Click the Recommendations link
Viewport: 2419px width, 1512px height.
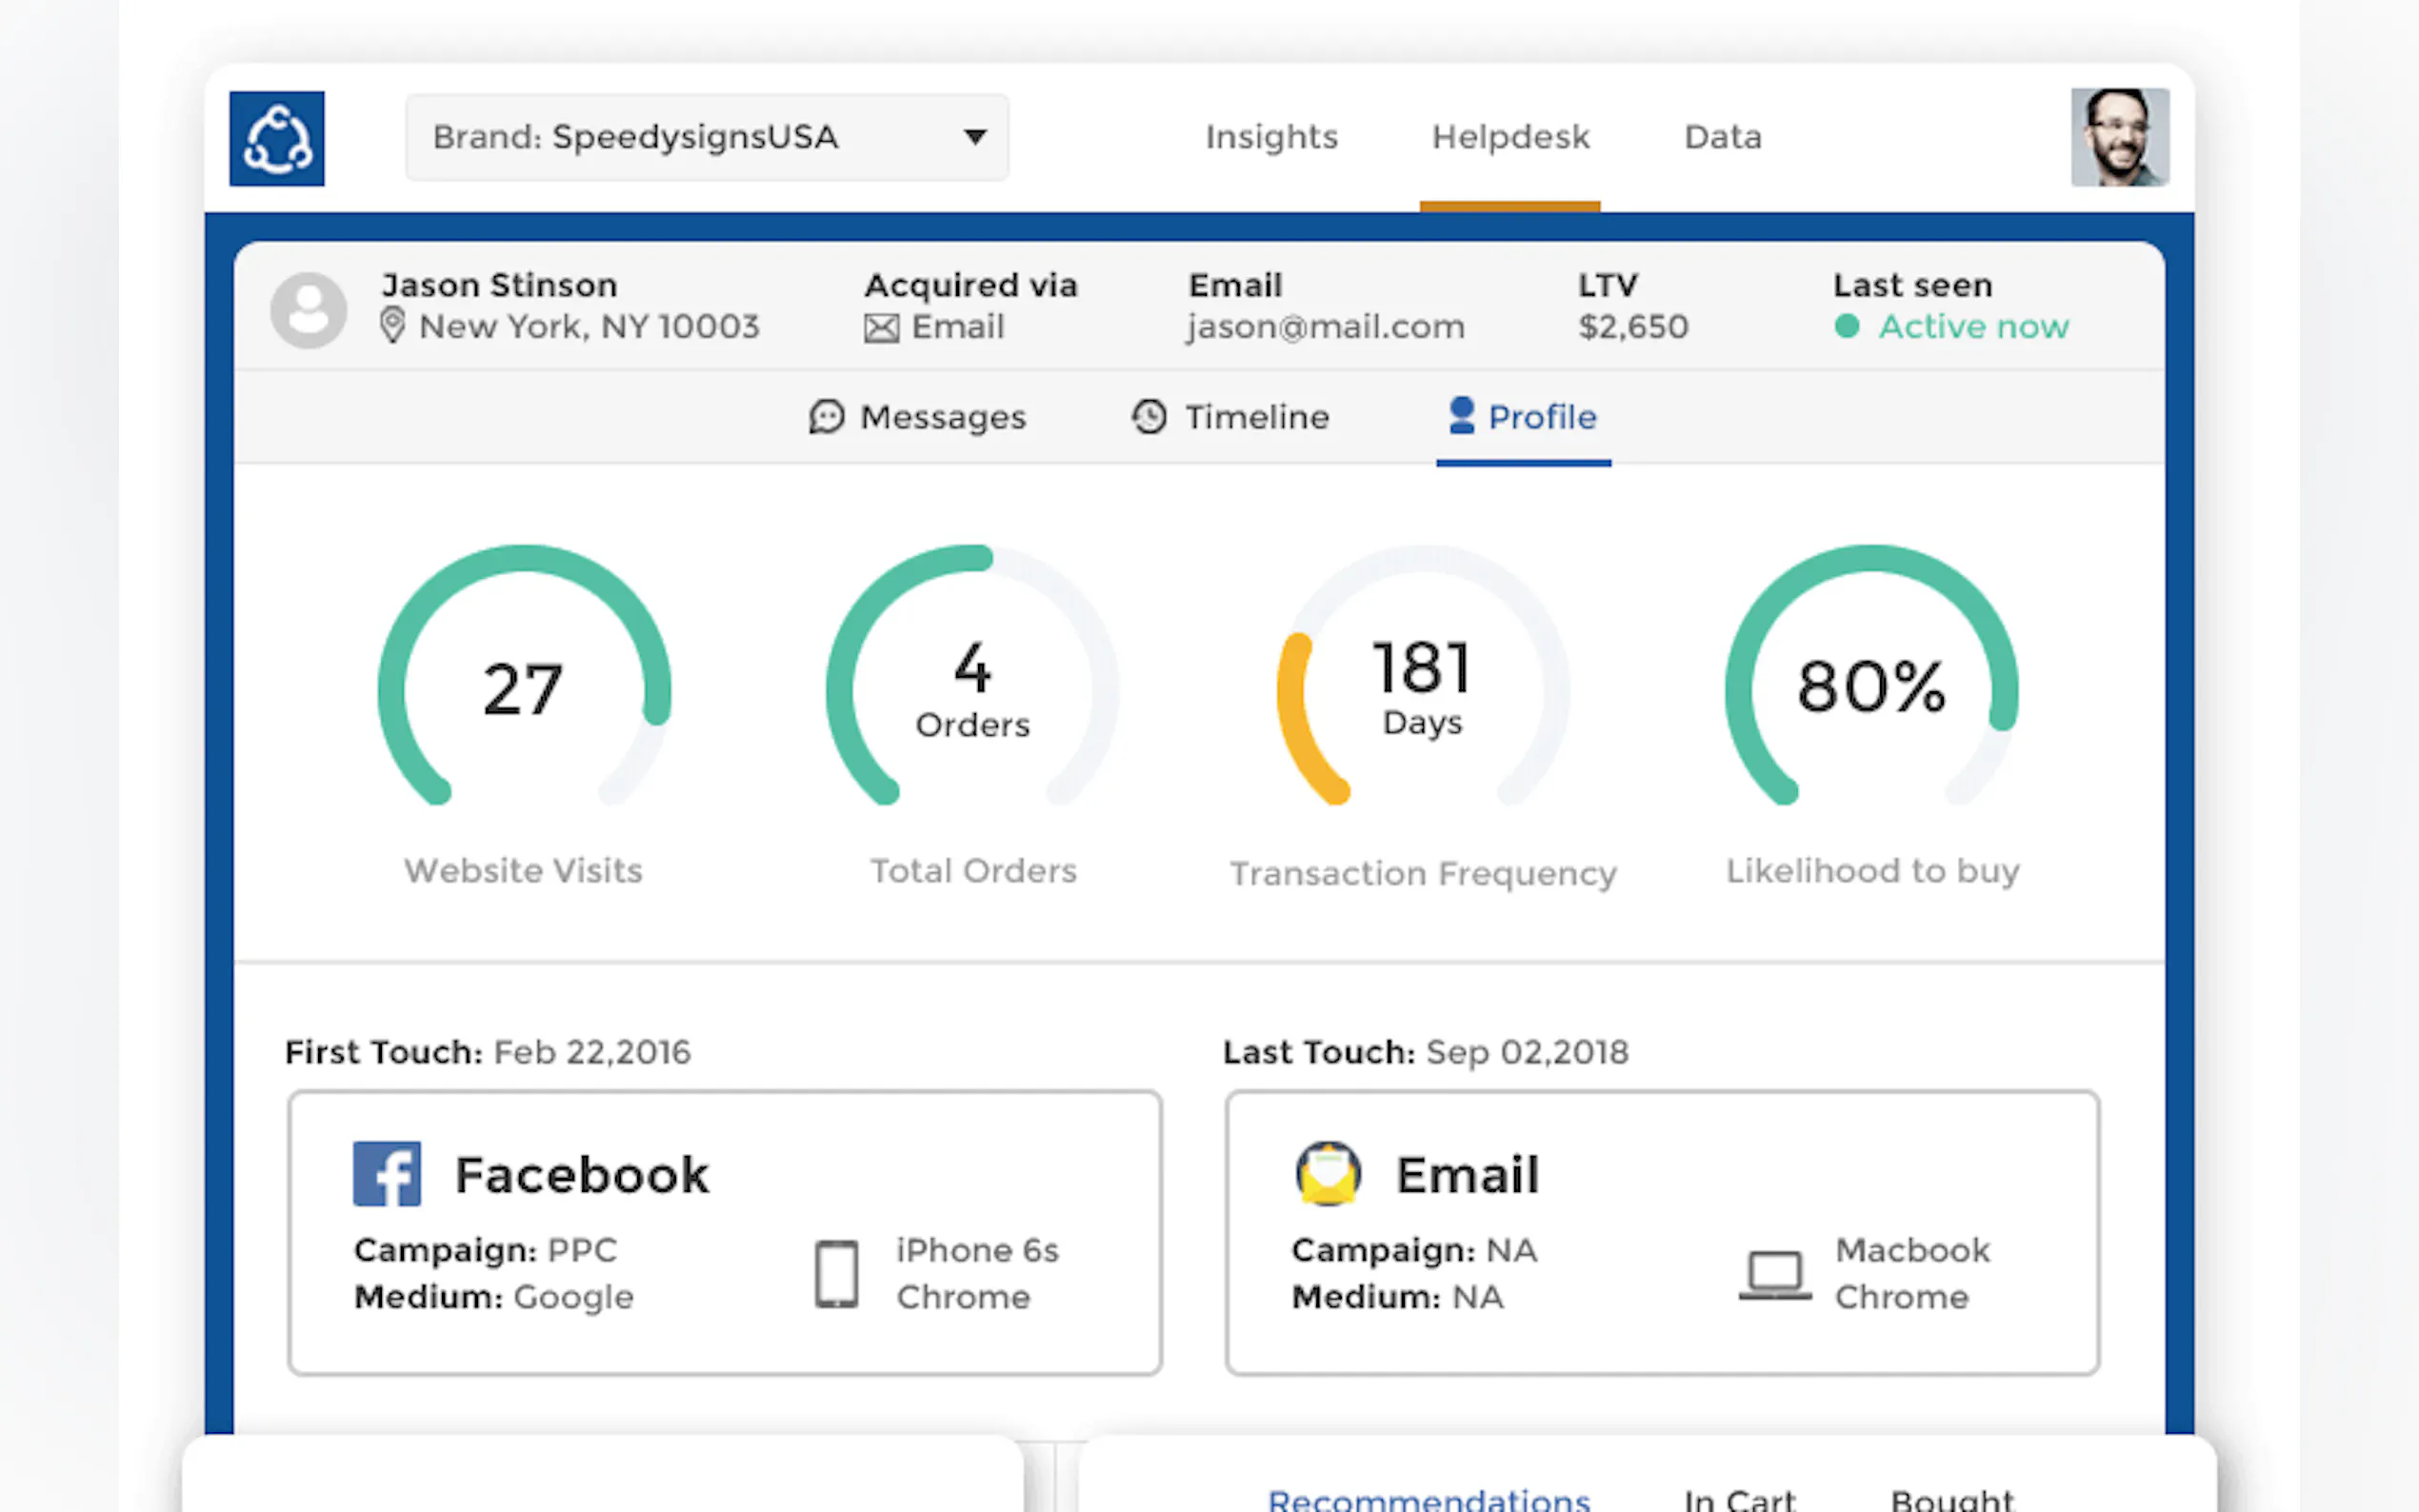1428,1498
